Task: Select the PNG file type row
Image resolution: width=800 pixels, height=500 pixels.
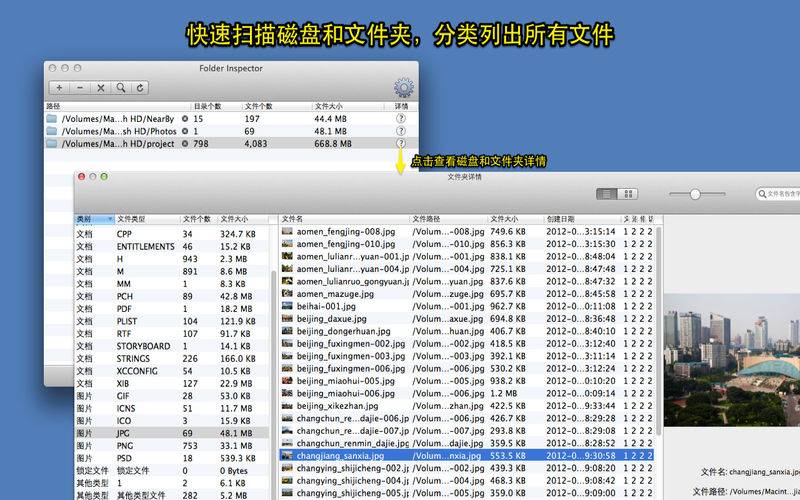Action: pyautogui.click(x=170, y=446)
